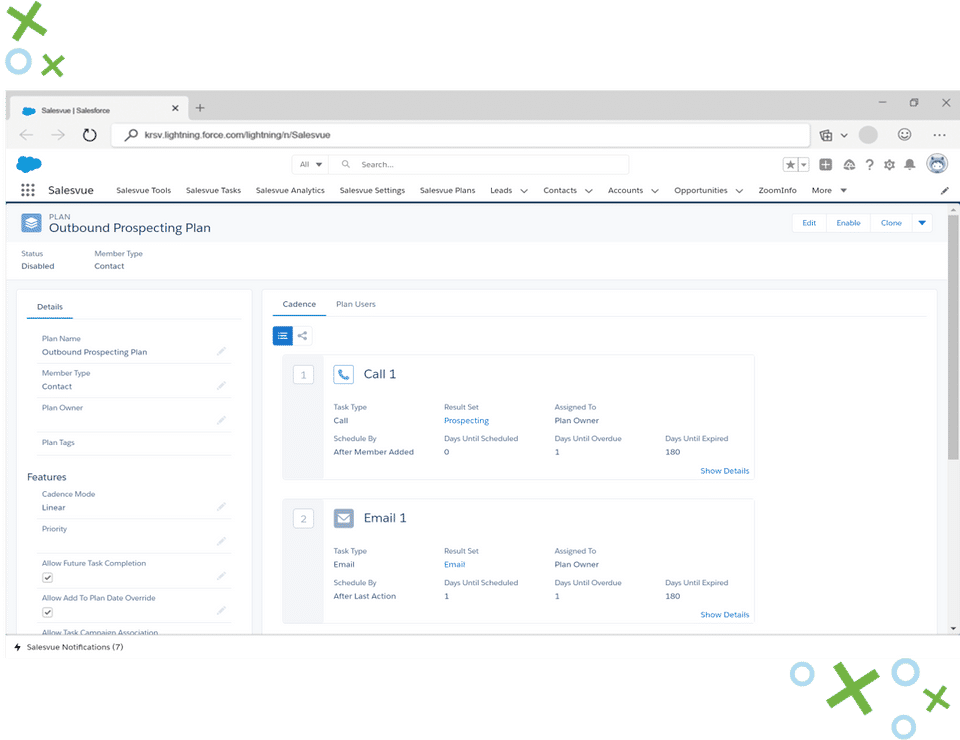This screenshot has height=740, width=960.
Task: Open the Email result set link
Action: pyautogui.click(x=454, y=564)
